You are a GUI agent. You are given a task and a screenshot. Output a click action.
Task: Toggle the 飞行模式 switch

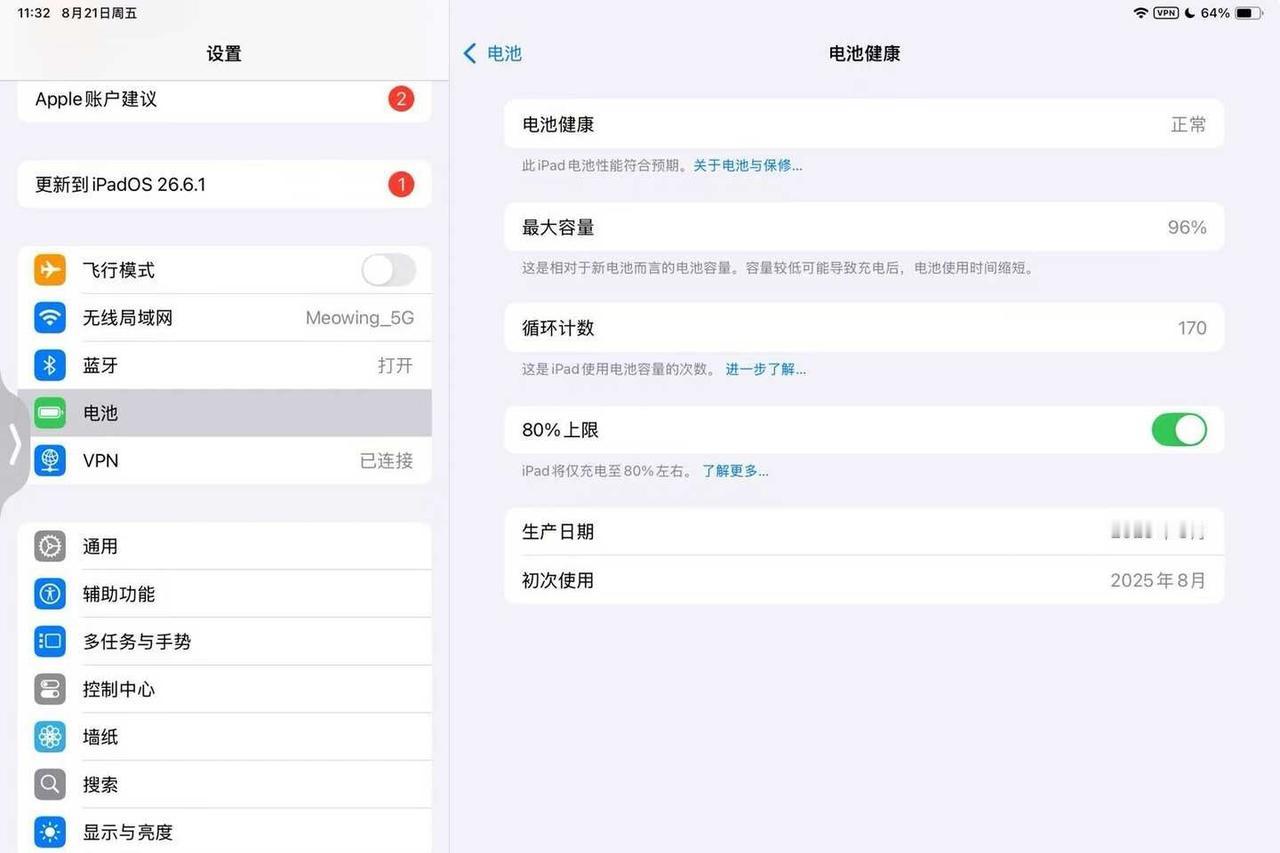[388, 270]
